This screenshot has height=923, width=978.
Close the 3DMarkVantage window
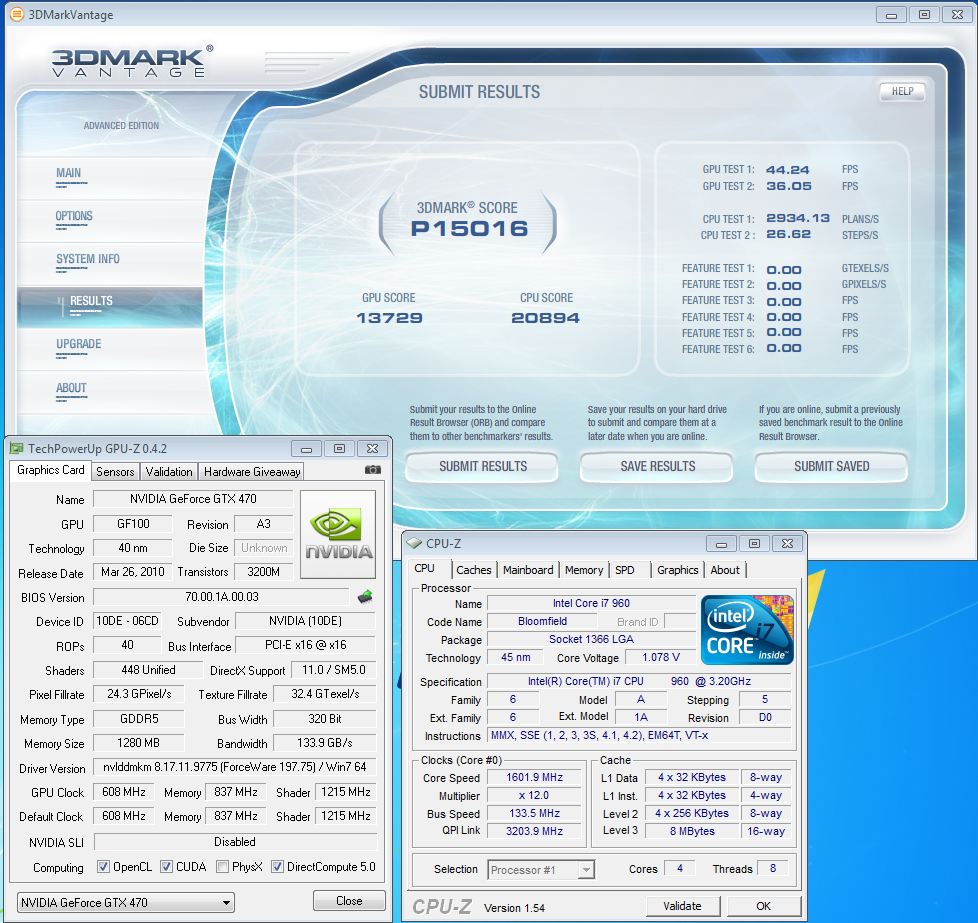pyautogui.click(x=957, y=15)
